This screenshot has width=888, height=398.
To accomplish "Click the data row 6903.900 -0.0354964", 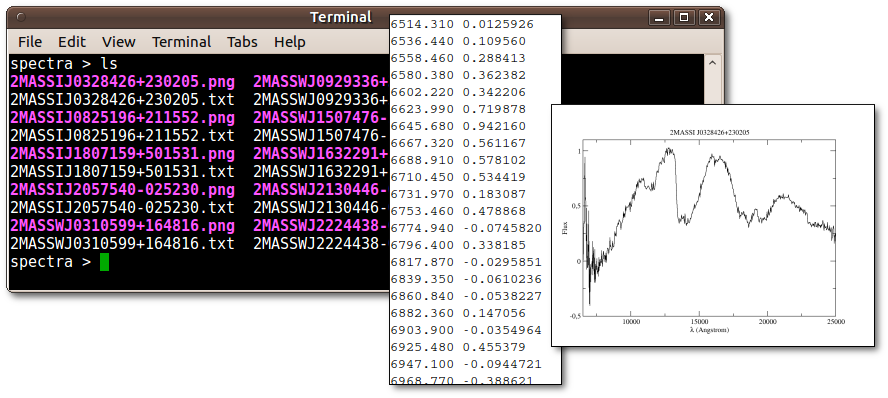I will pyautogui.click(x=467, y=330).
